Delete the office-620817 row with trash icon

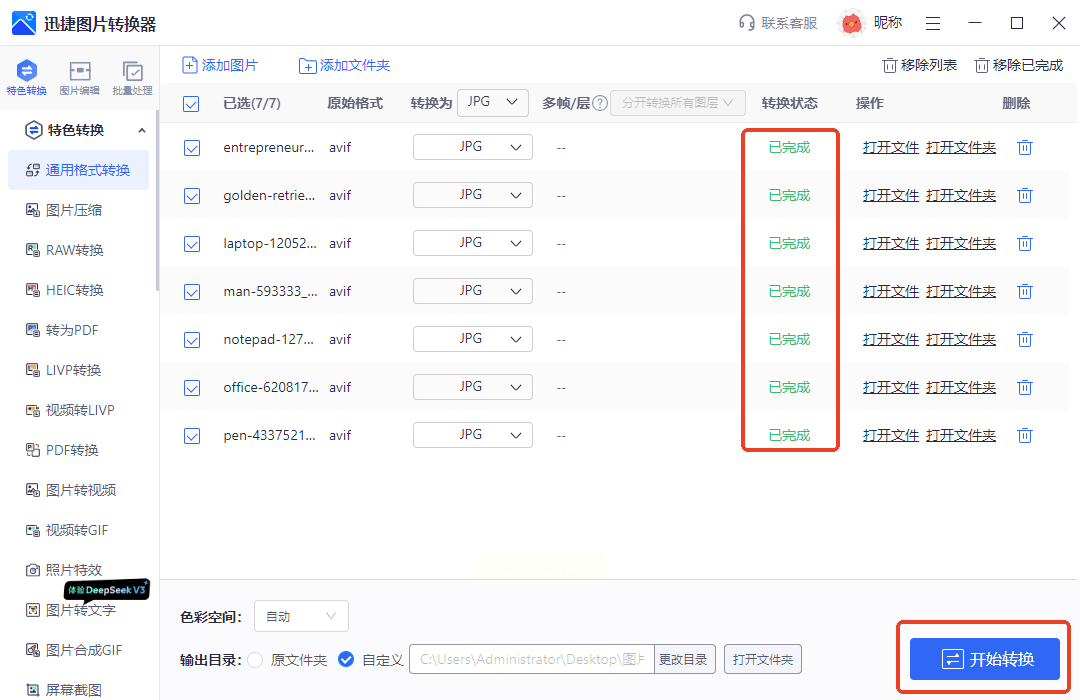(1025, 387)
